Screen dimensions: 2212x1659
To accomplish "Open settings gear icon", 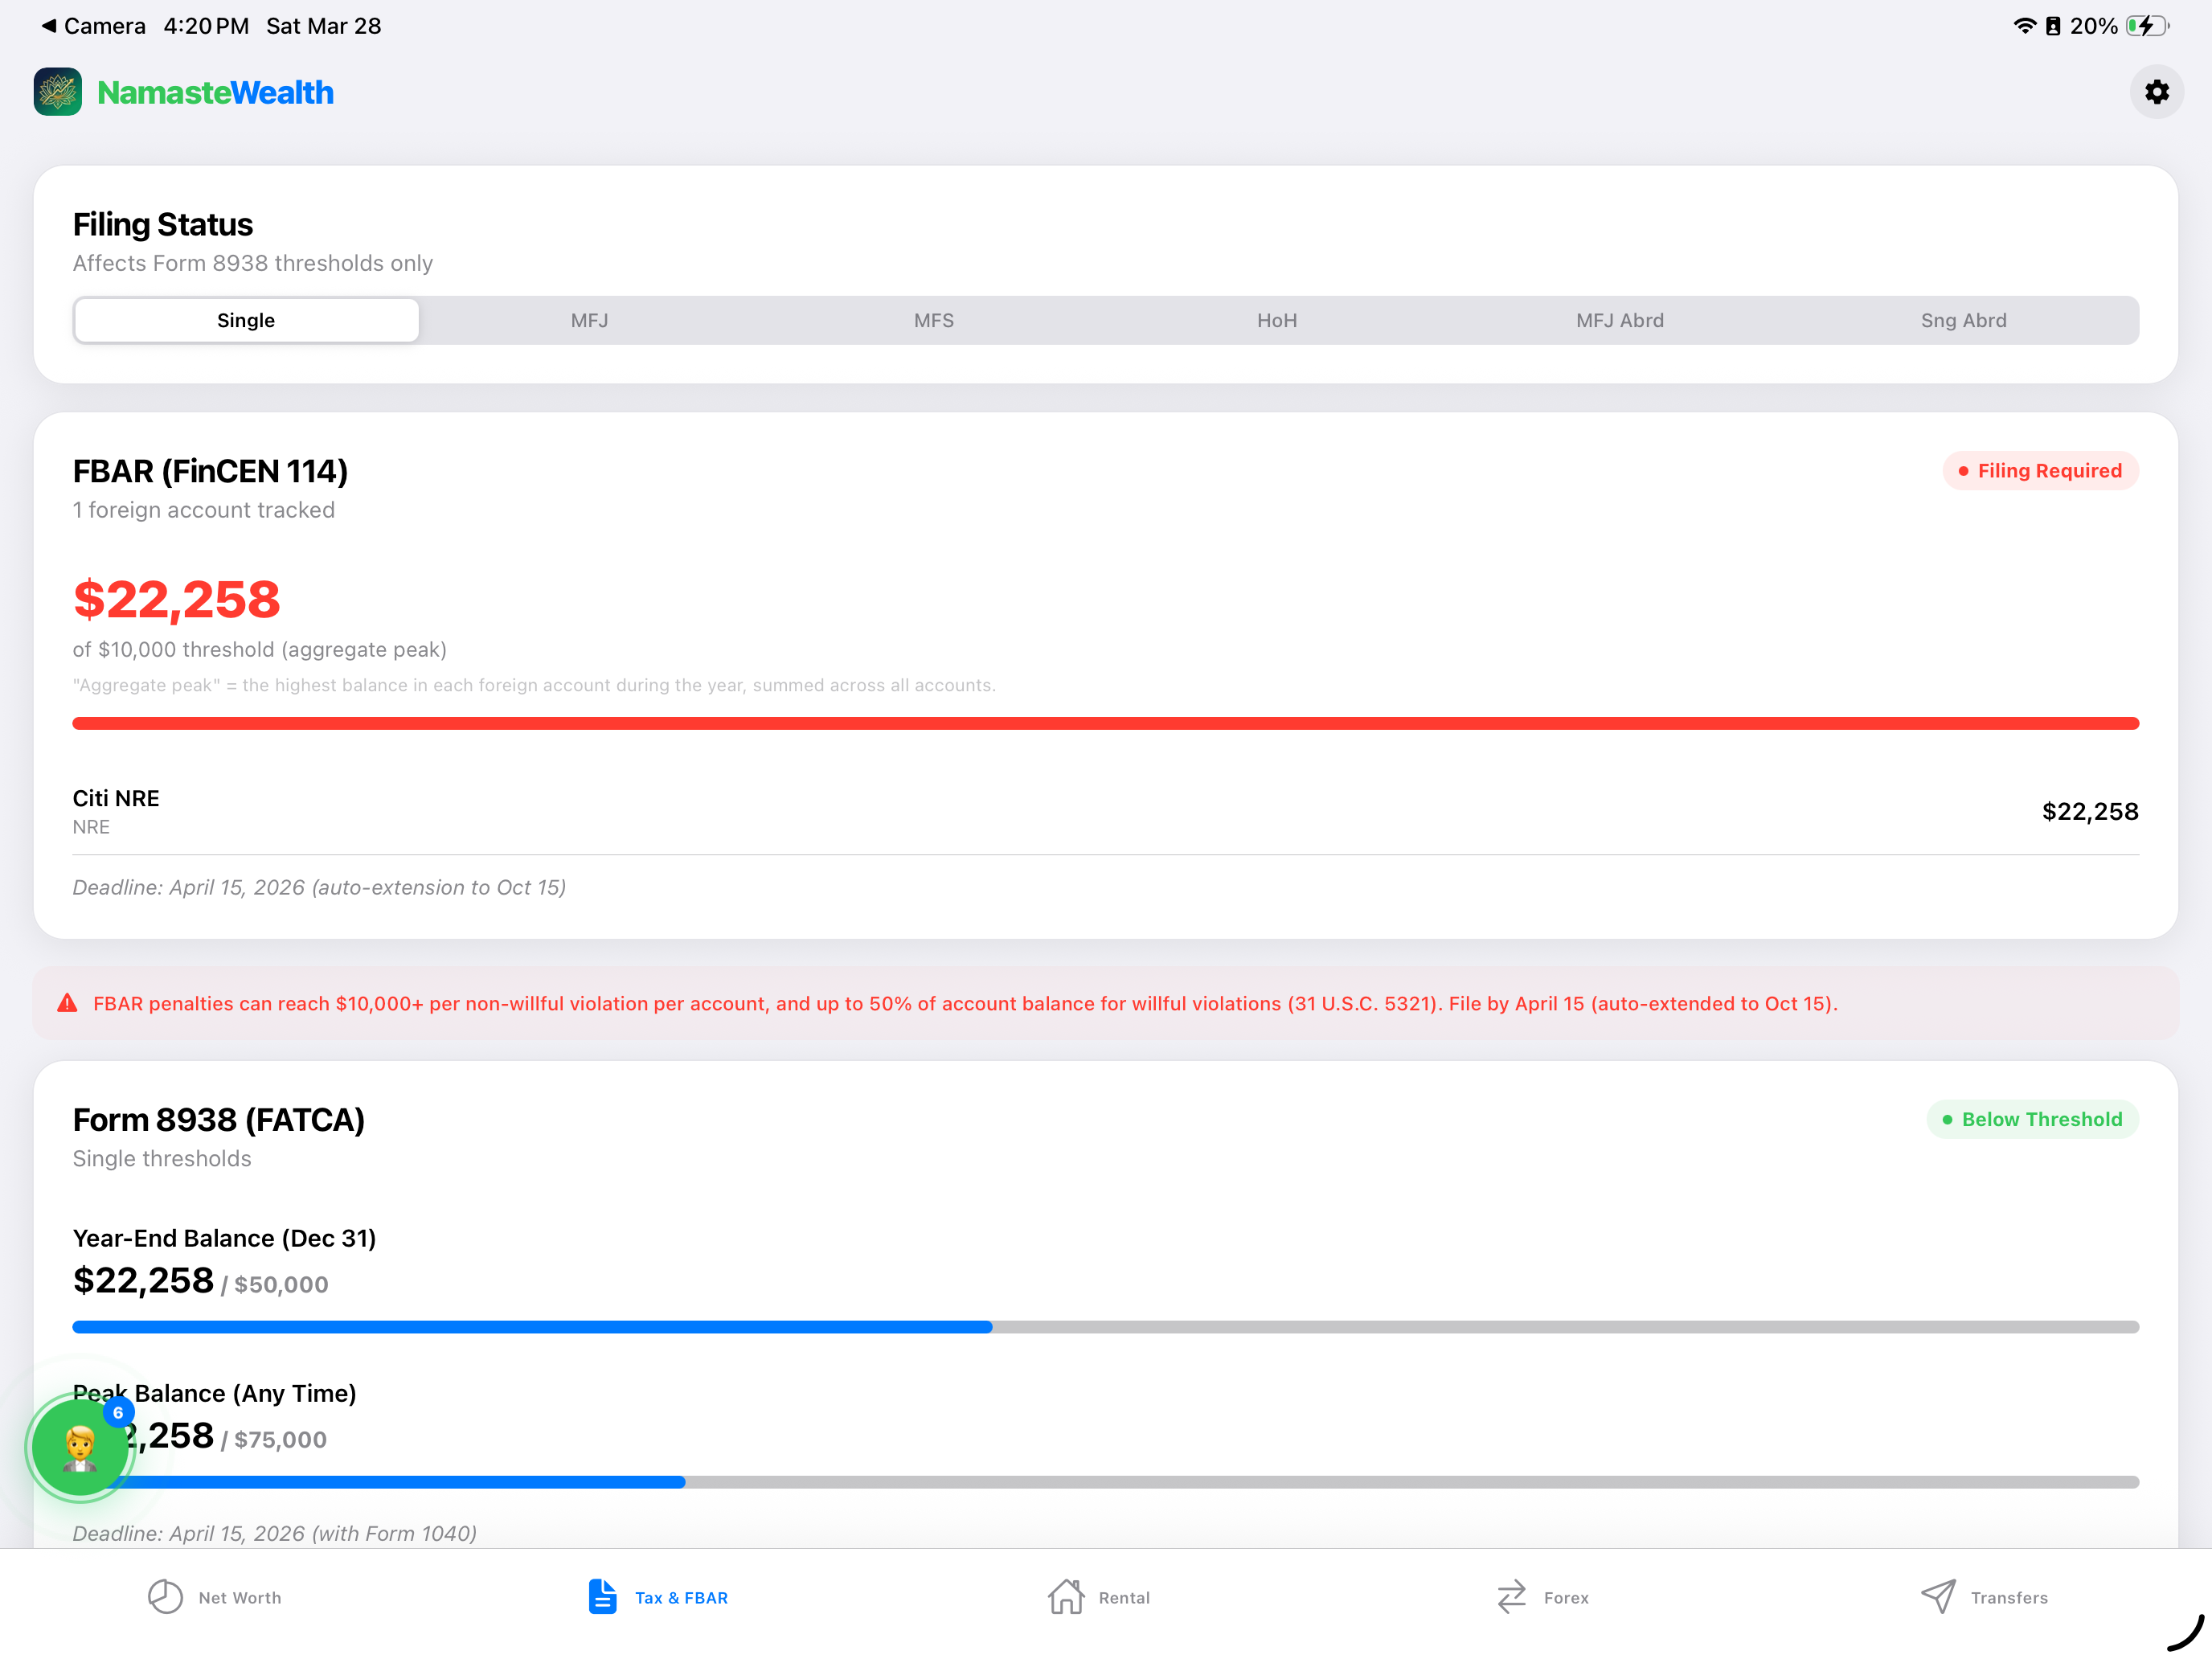I will (2156, 92).
